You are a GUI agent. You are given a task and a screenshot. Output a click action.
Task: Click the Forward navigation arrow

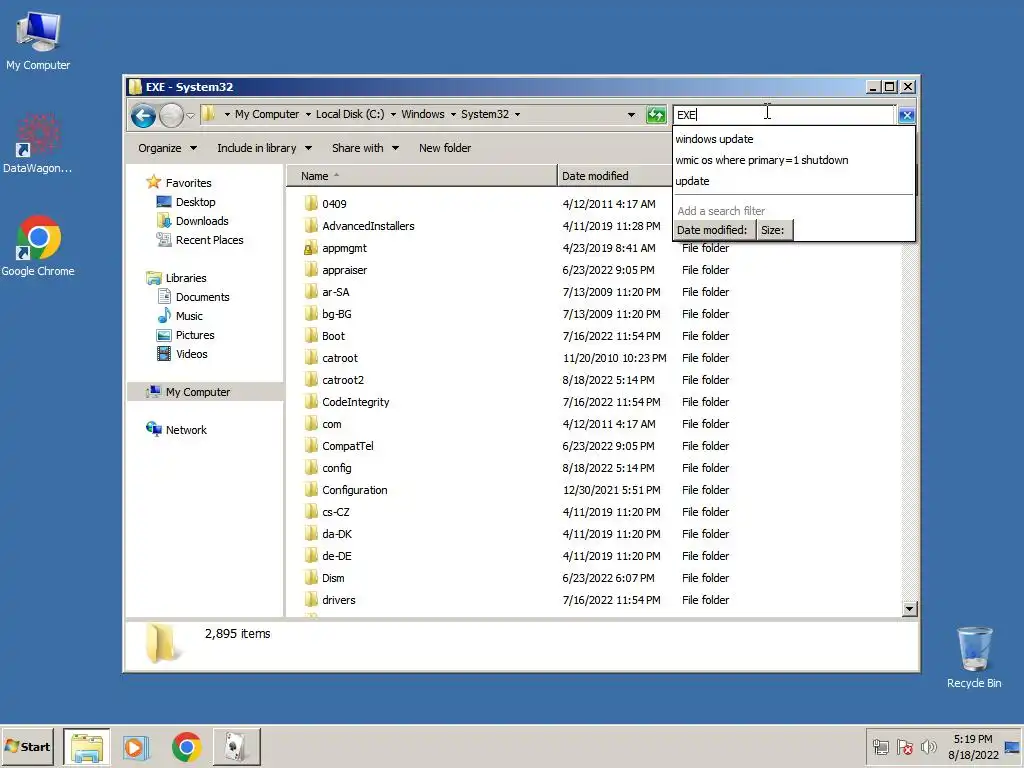(x=171, y=116)
